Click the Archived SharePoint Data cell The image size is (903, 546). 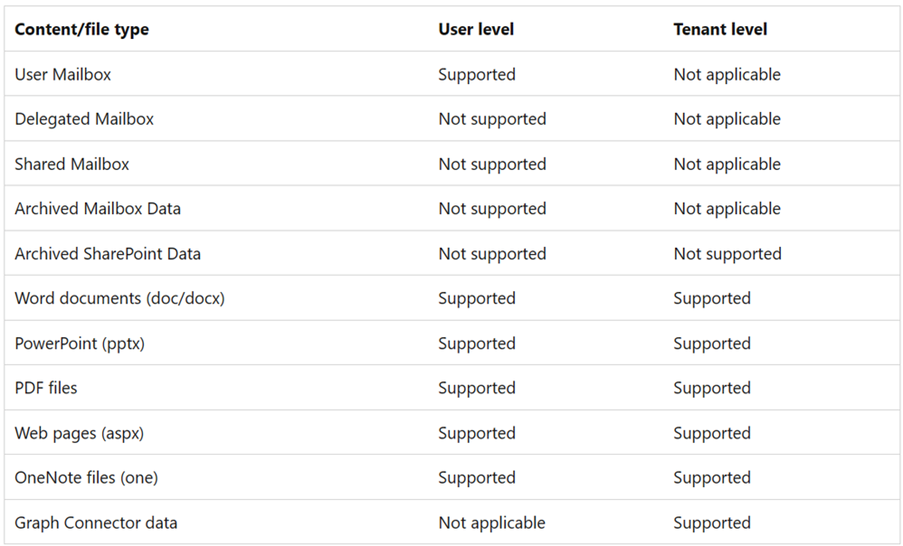tap(108, 253)
